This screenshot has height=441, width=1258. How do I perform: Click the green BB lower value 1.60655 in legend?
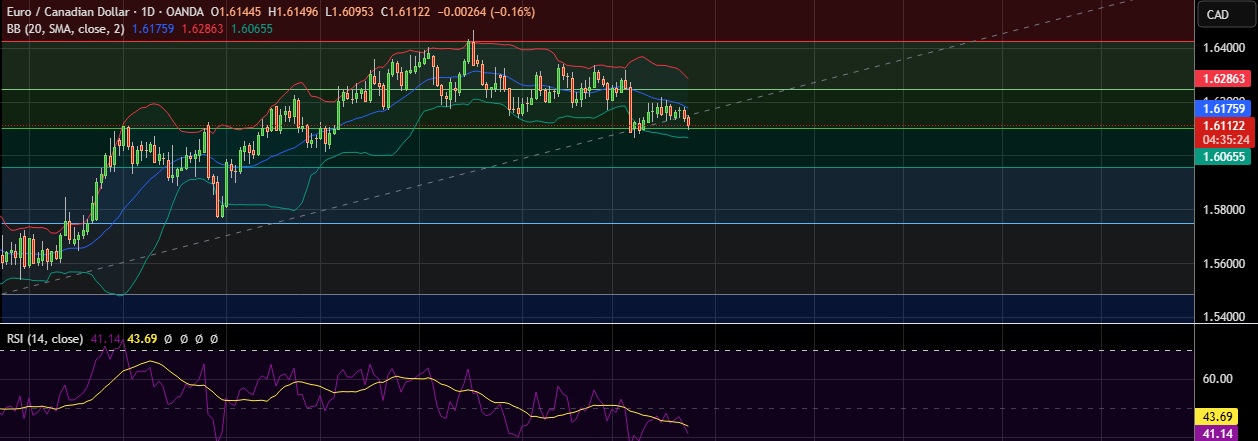pos(253,29)
